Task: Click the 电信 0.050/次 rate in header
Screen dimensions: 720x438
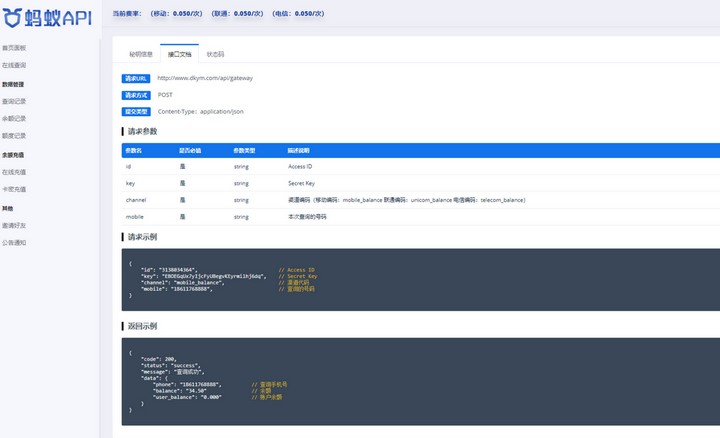Action: coord(298,14)
